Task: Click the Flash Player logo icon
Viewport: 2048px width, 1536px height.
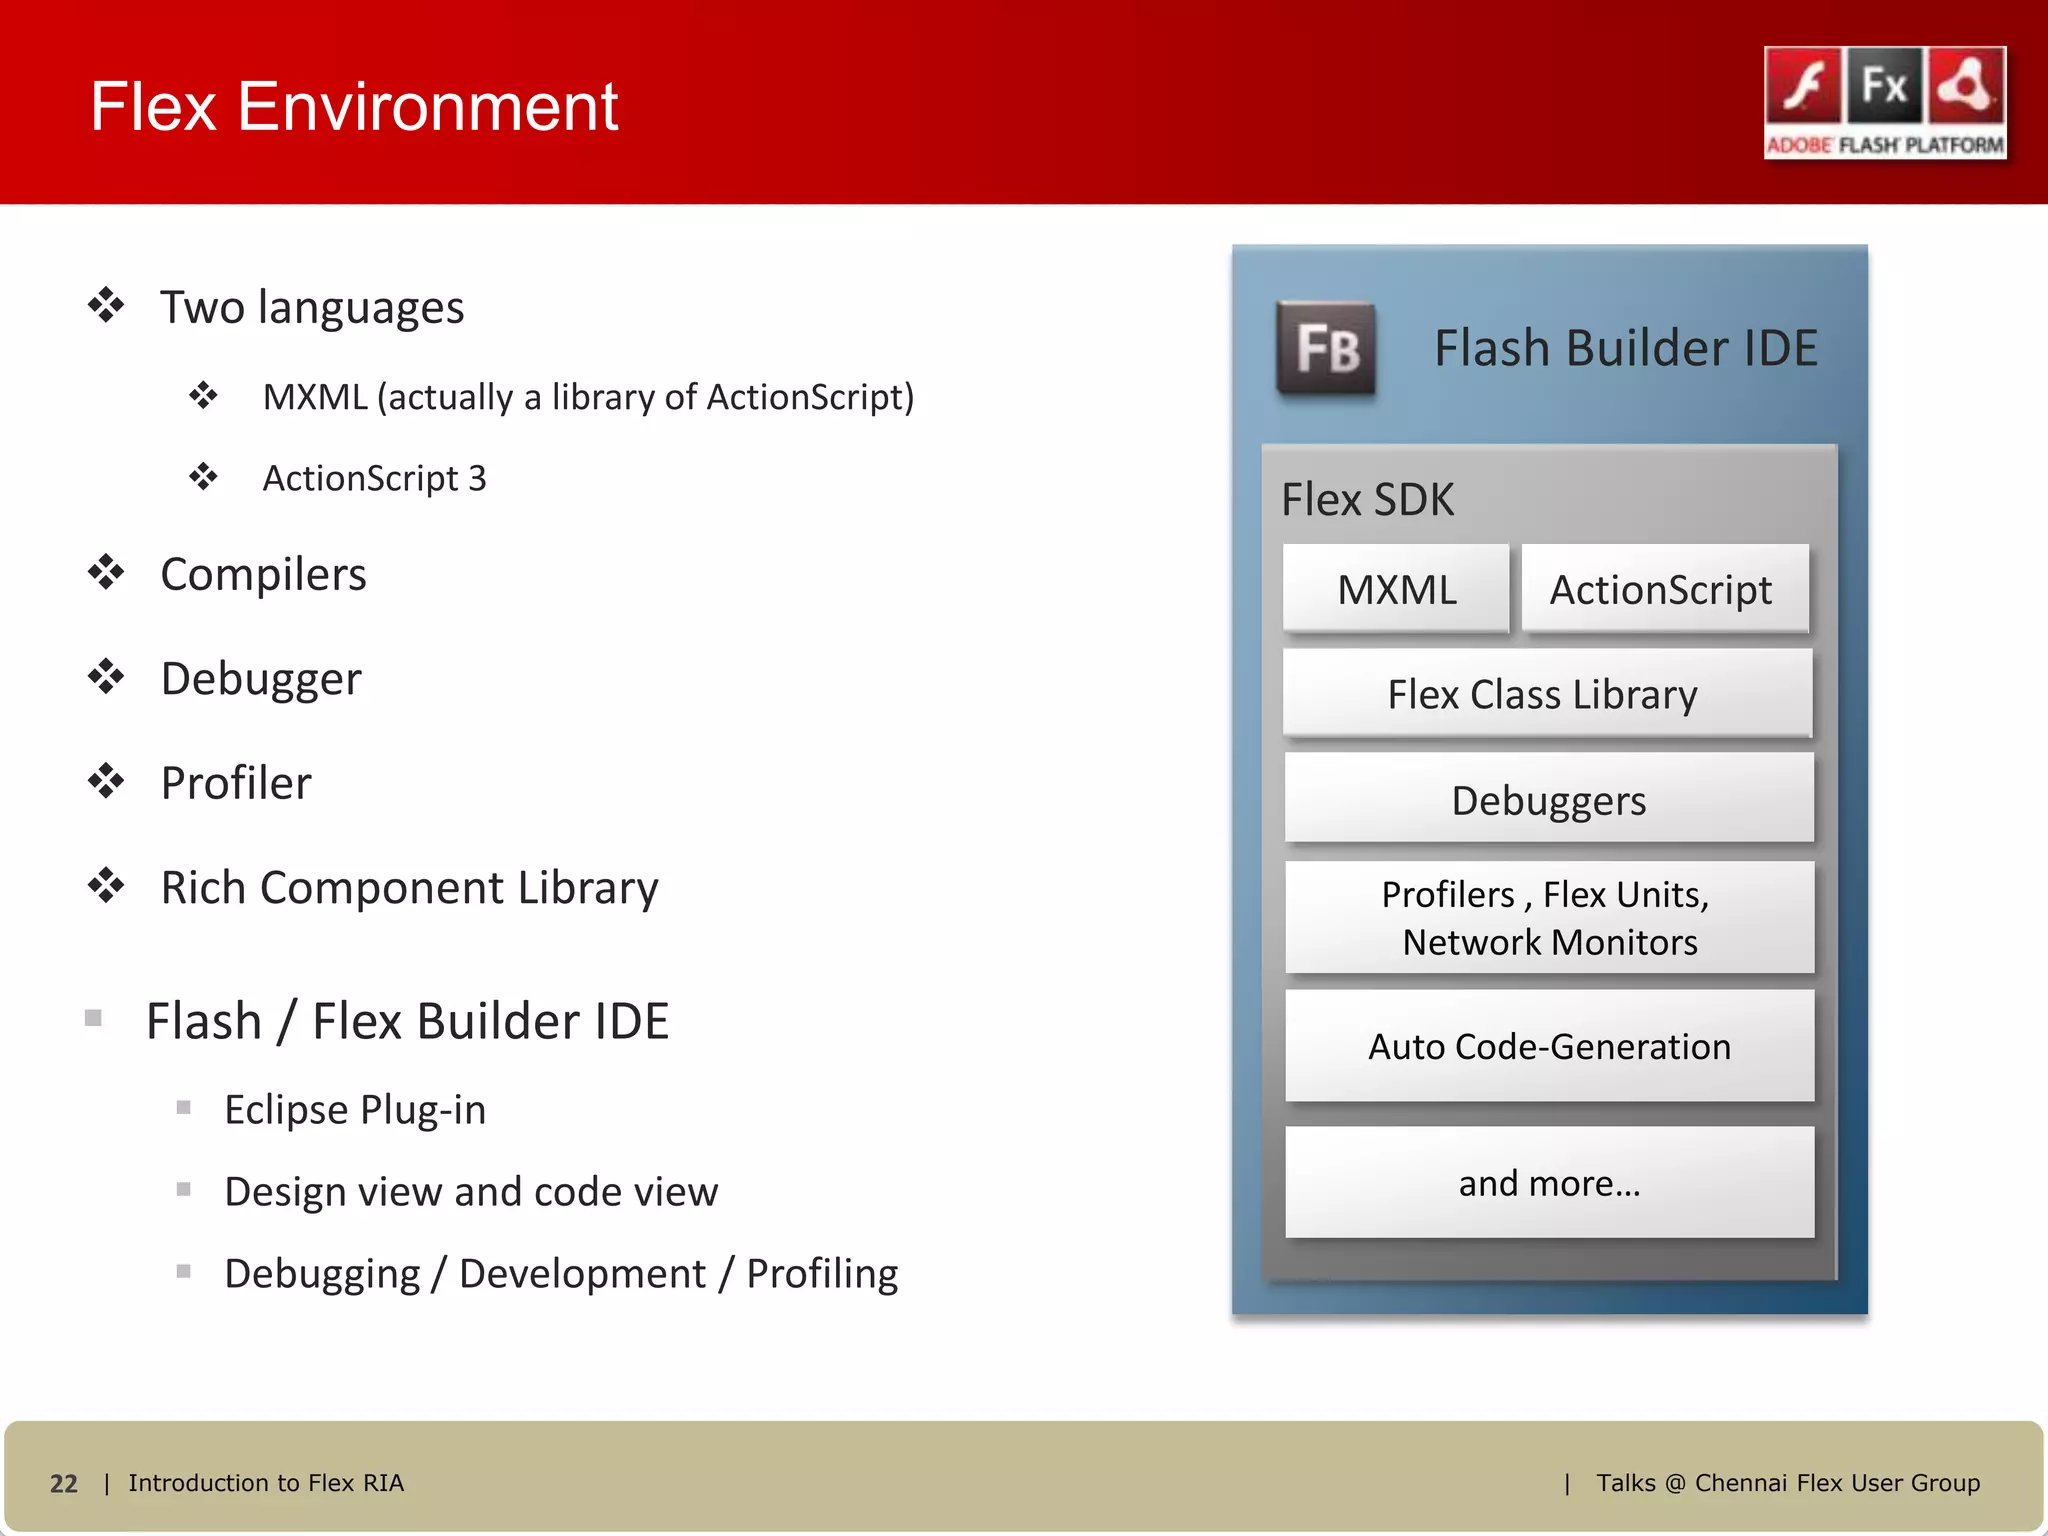Action: 1803,87
